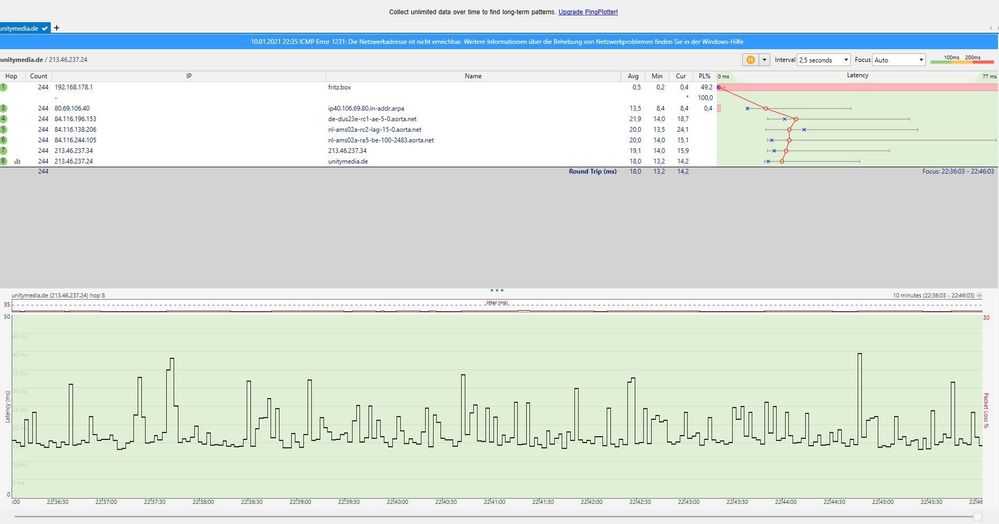Sort by the PL% column header

click(706, 75)
